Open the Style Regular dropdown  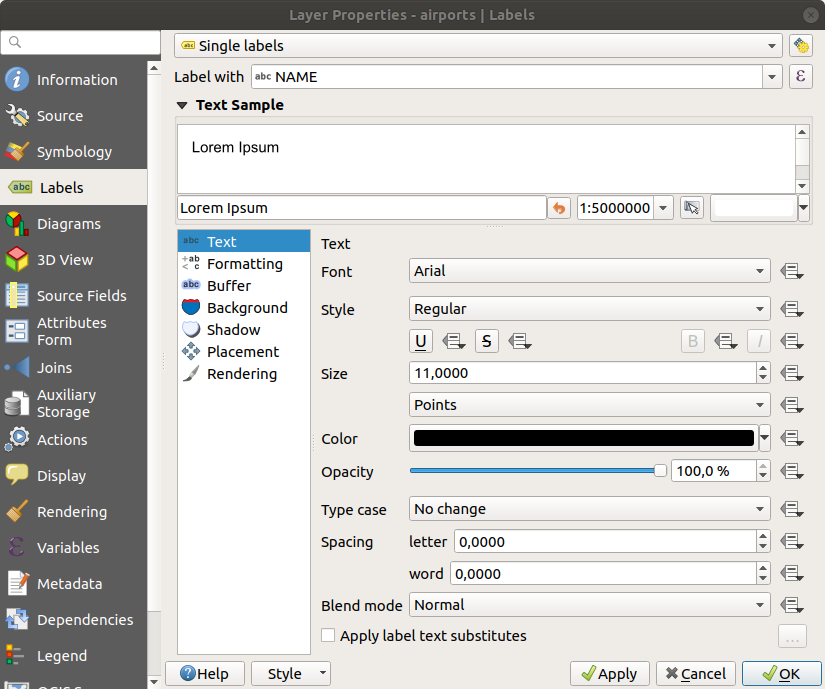[x=590, y=309]
